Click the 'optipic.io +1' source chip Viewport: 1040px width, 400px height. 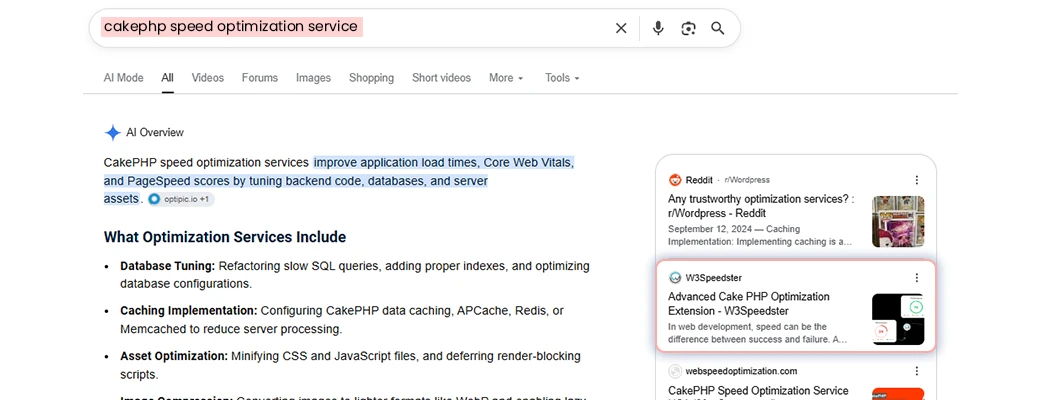point(181,199)
